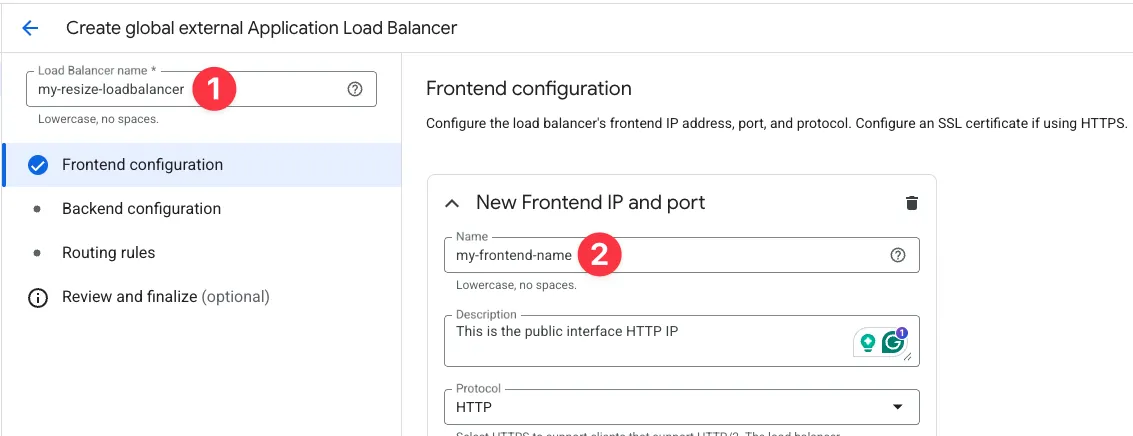Go to Backend configuration step
1133x436 pixels.
click(x=141, y=209)
